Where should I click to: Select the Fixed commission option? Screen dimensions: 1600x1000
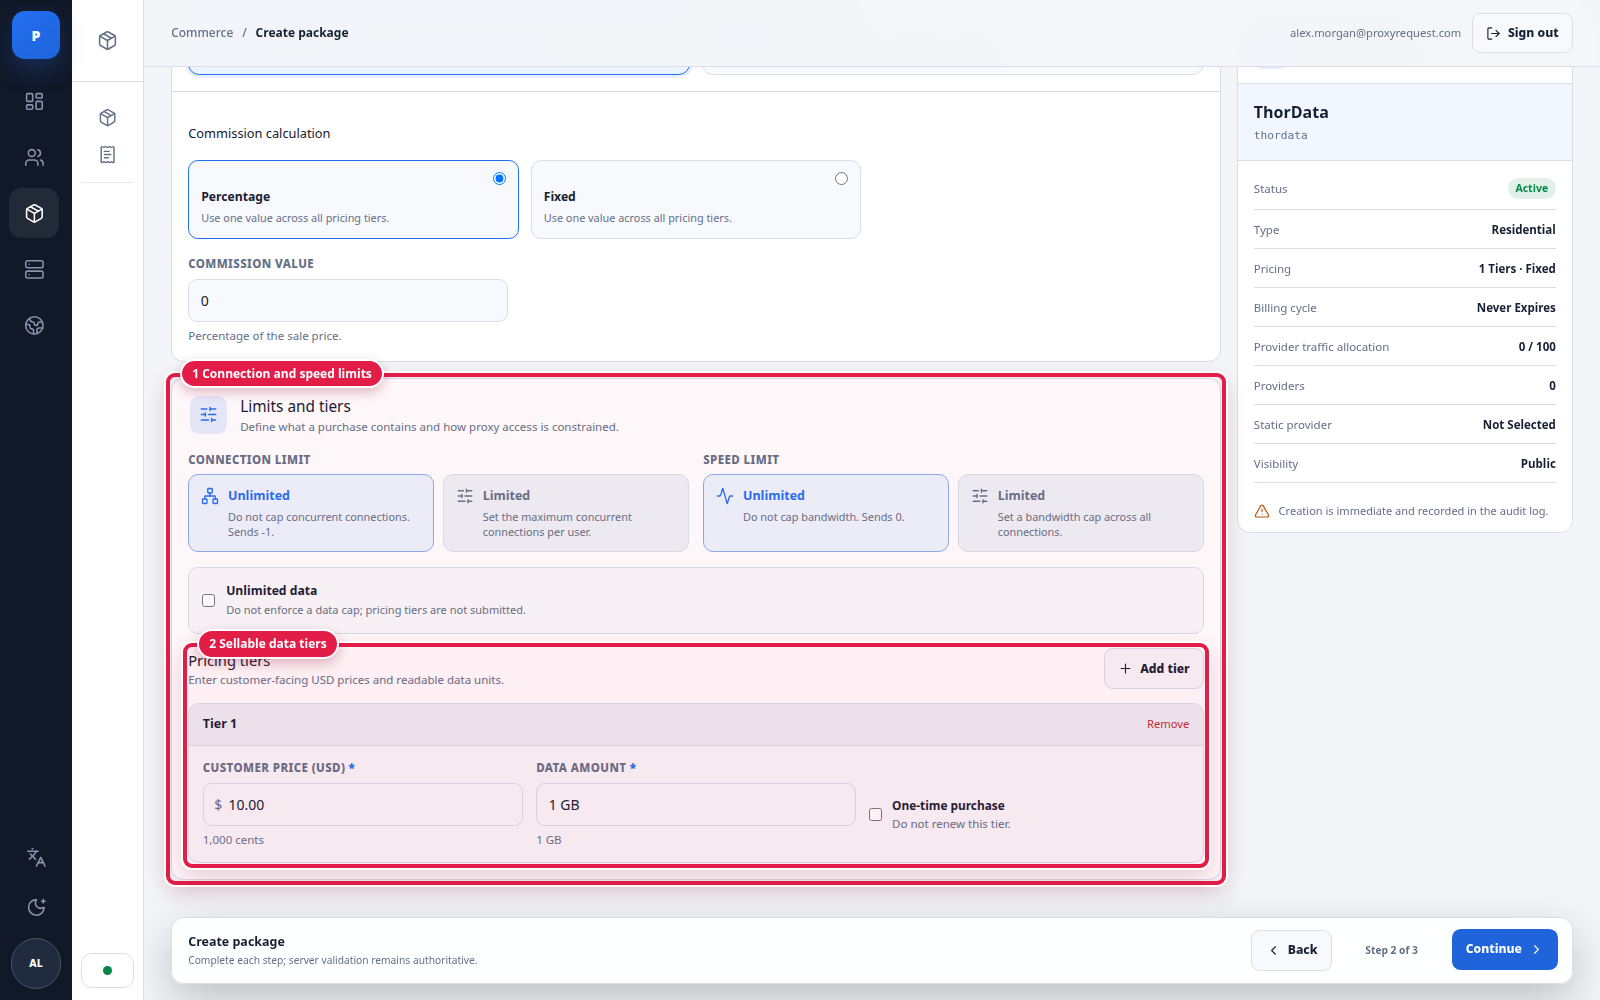696,200
